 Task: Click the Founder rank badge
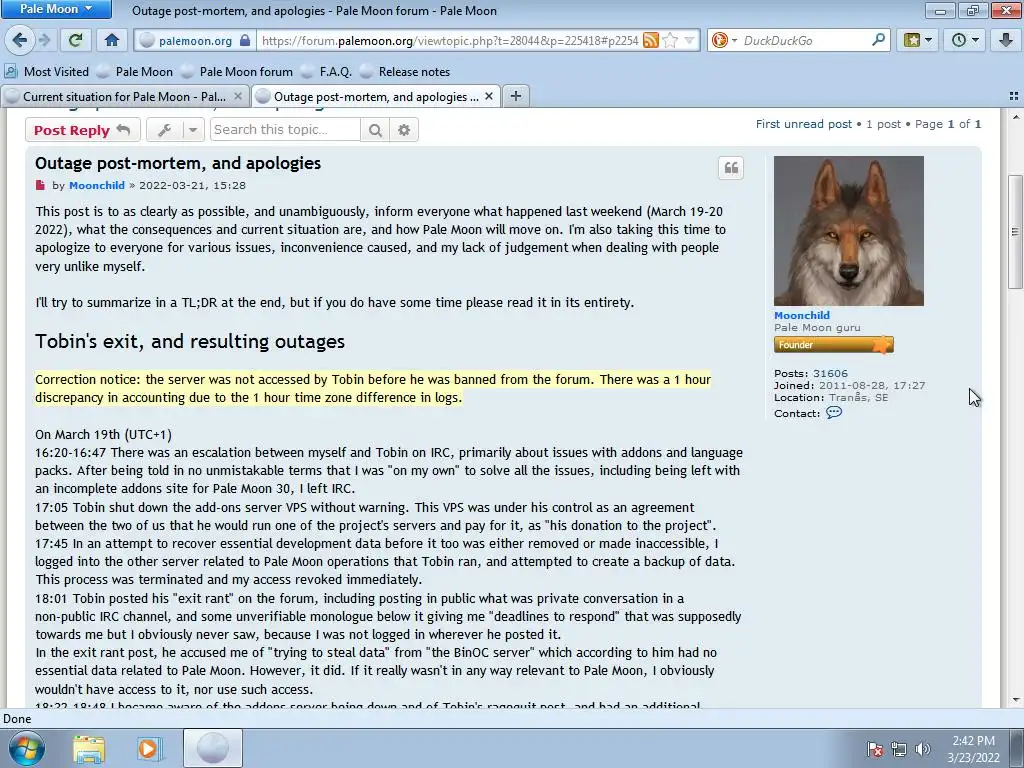(x=834, y=345)
